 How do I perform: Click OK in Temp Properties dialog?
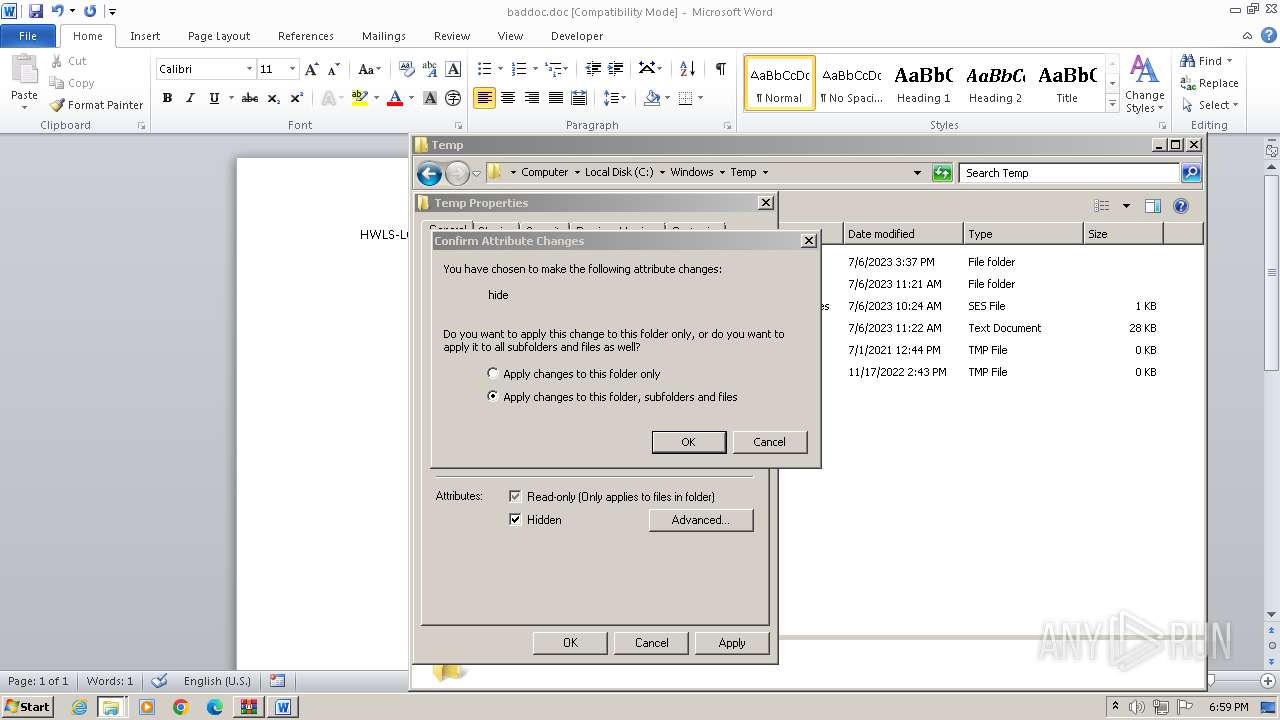pos(570,643)
